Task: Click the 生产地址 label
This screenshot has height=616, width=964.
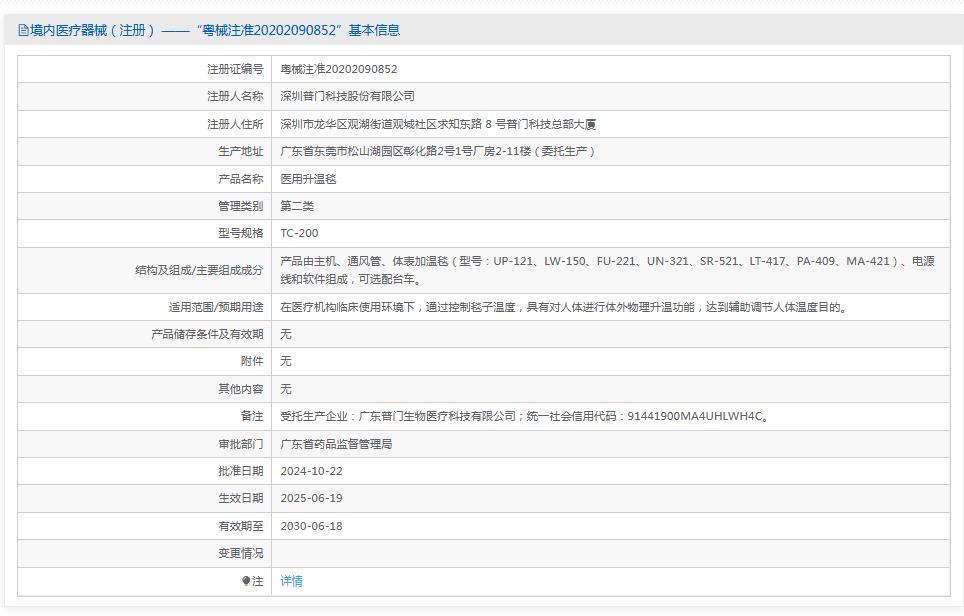Action: [x=240, y=151]
